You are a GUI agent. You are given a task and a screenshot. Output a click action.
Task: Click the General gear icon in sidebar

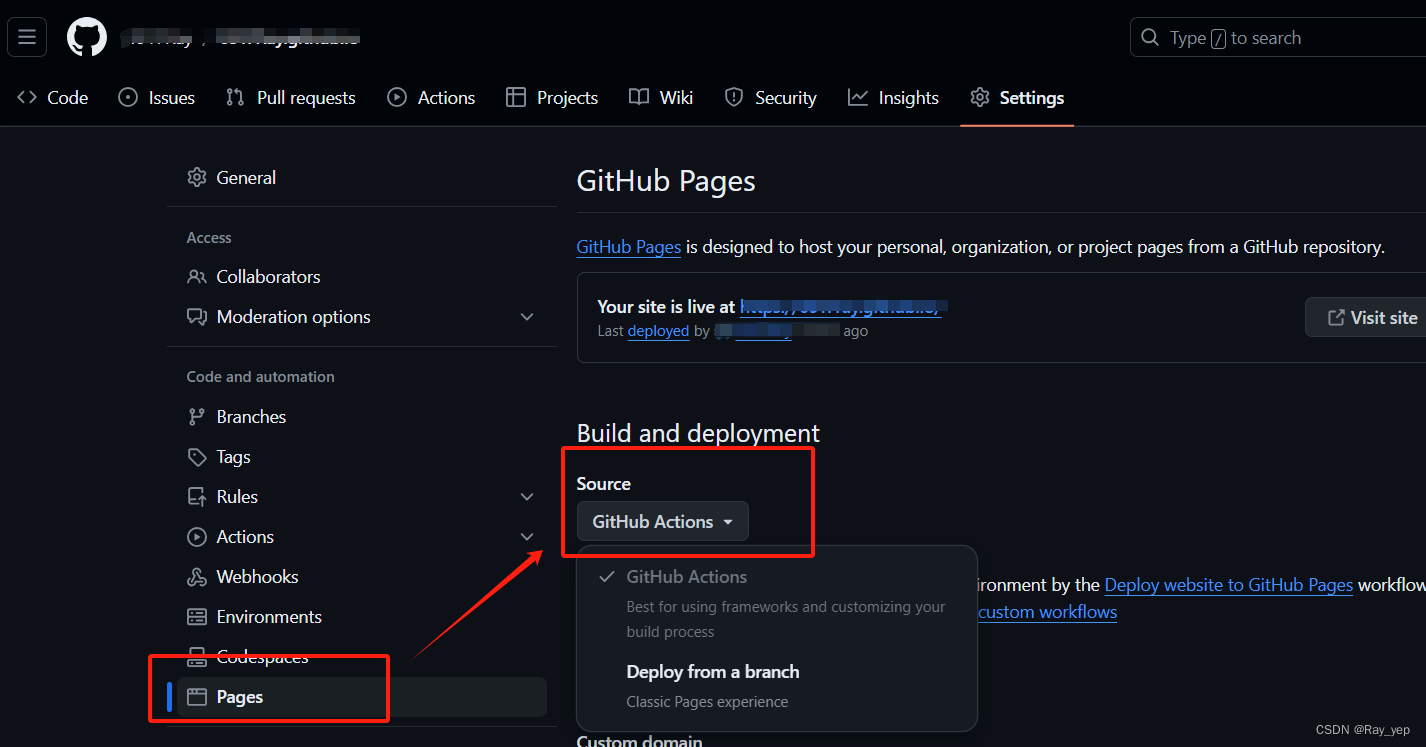[197, 177]
